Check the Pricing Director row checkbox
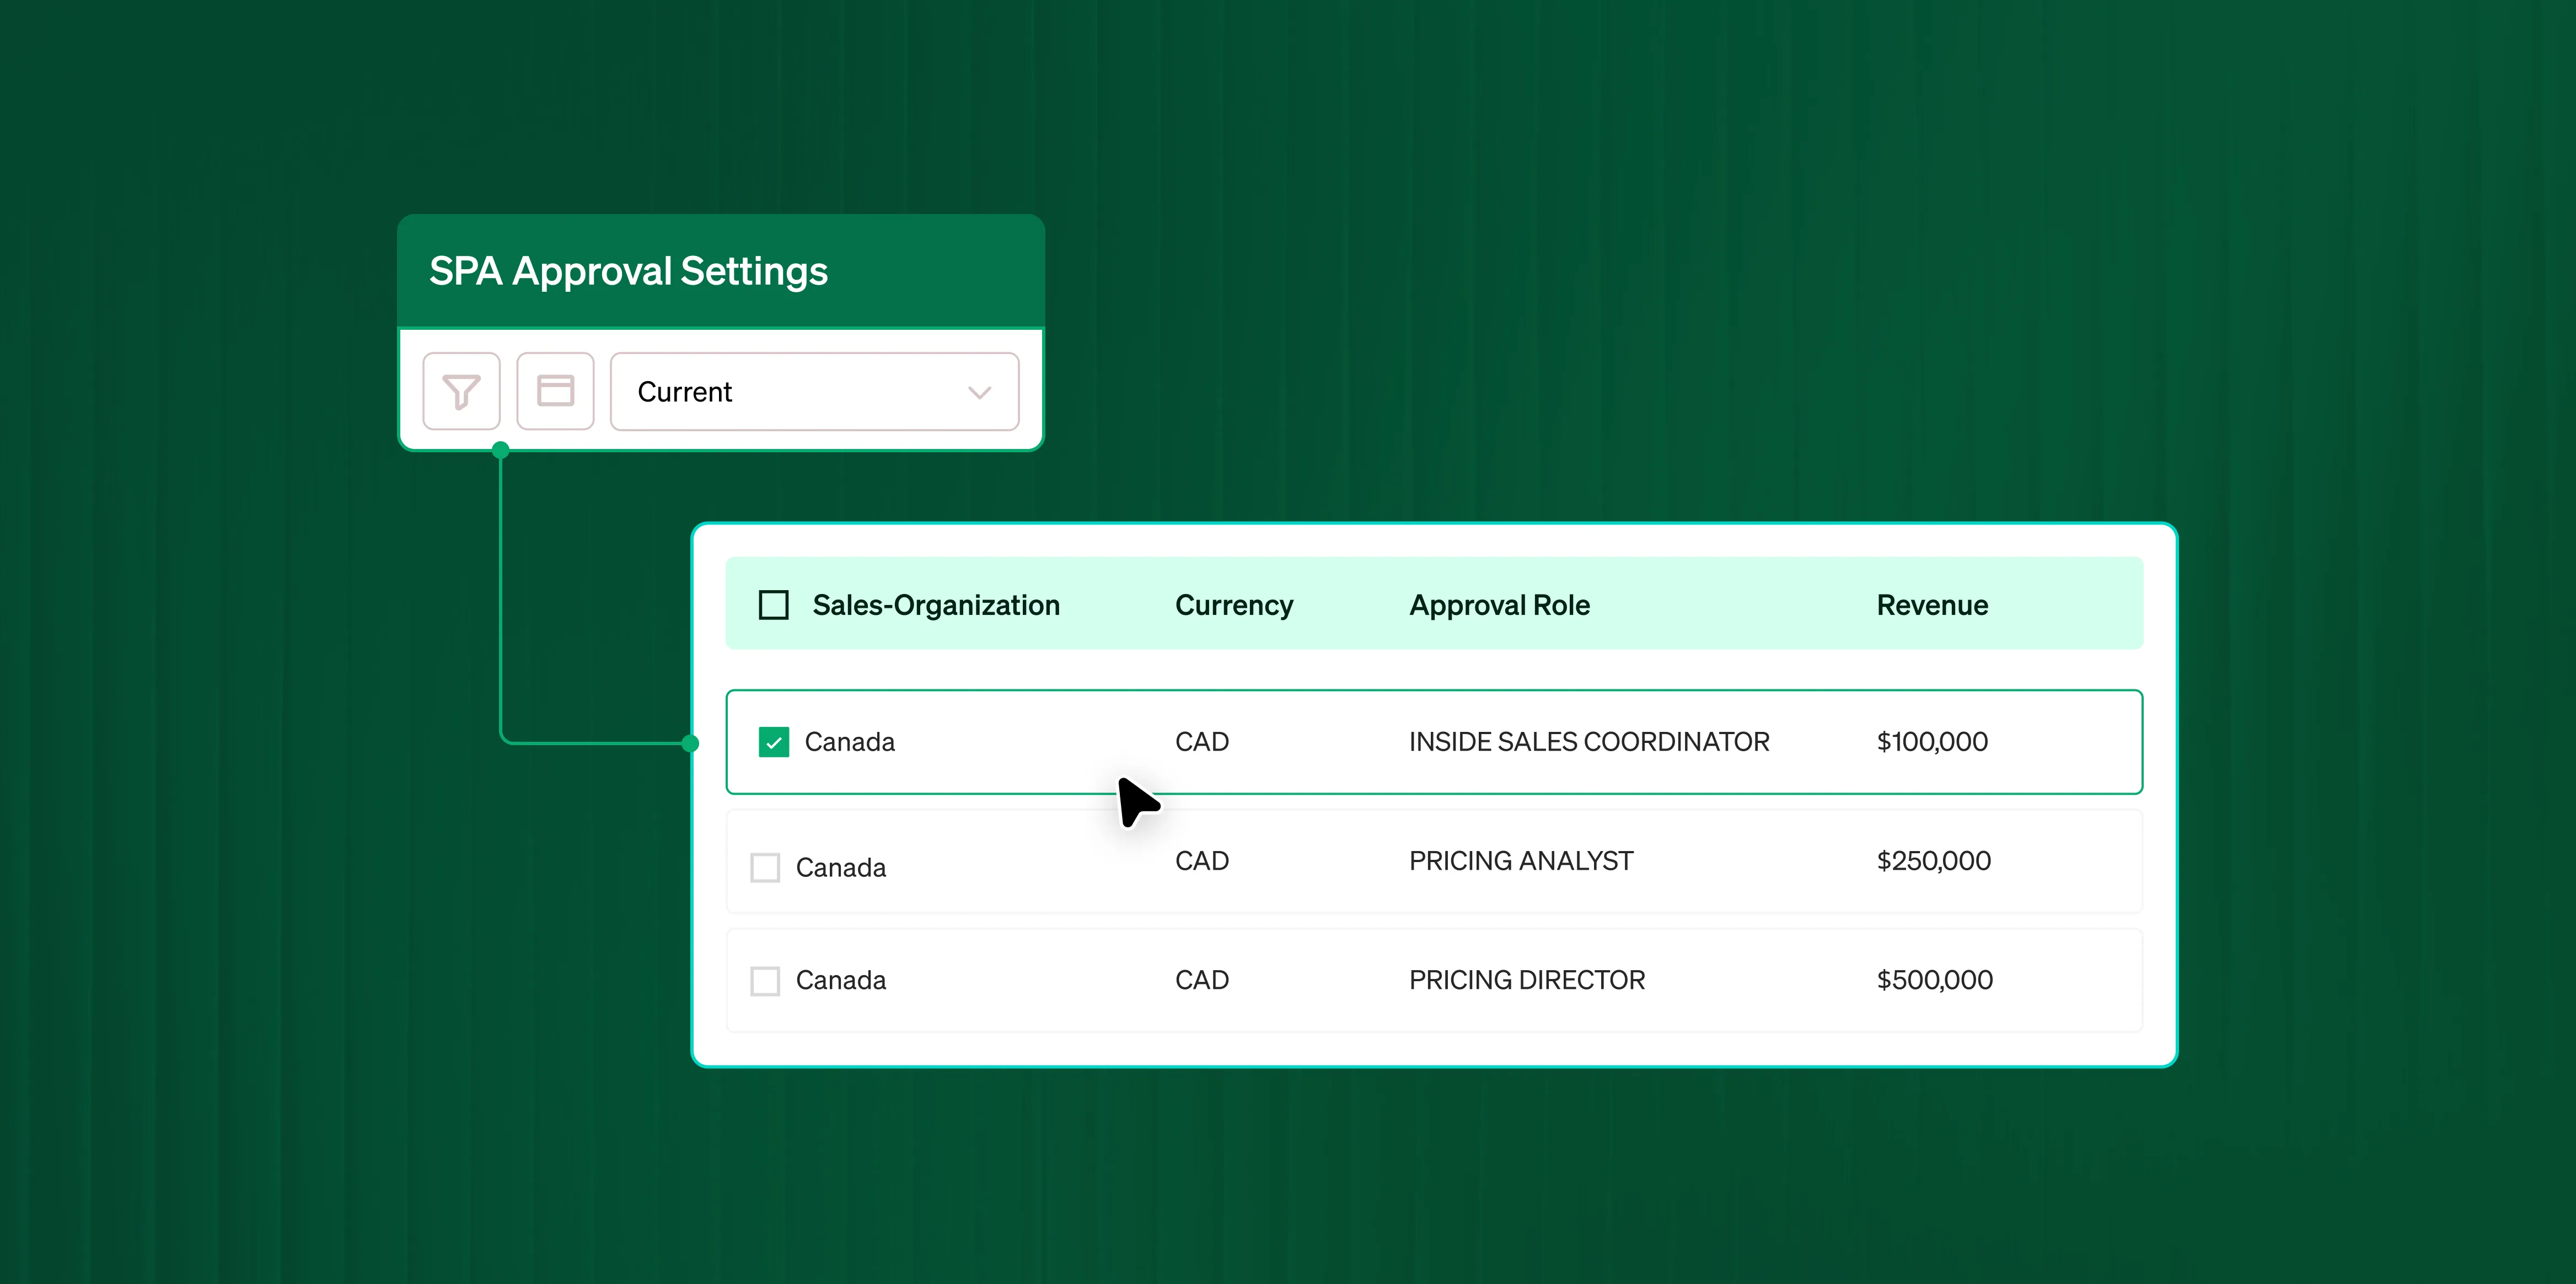2576x1284 pixels. 765,980
